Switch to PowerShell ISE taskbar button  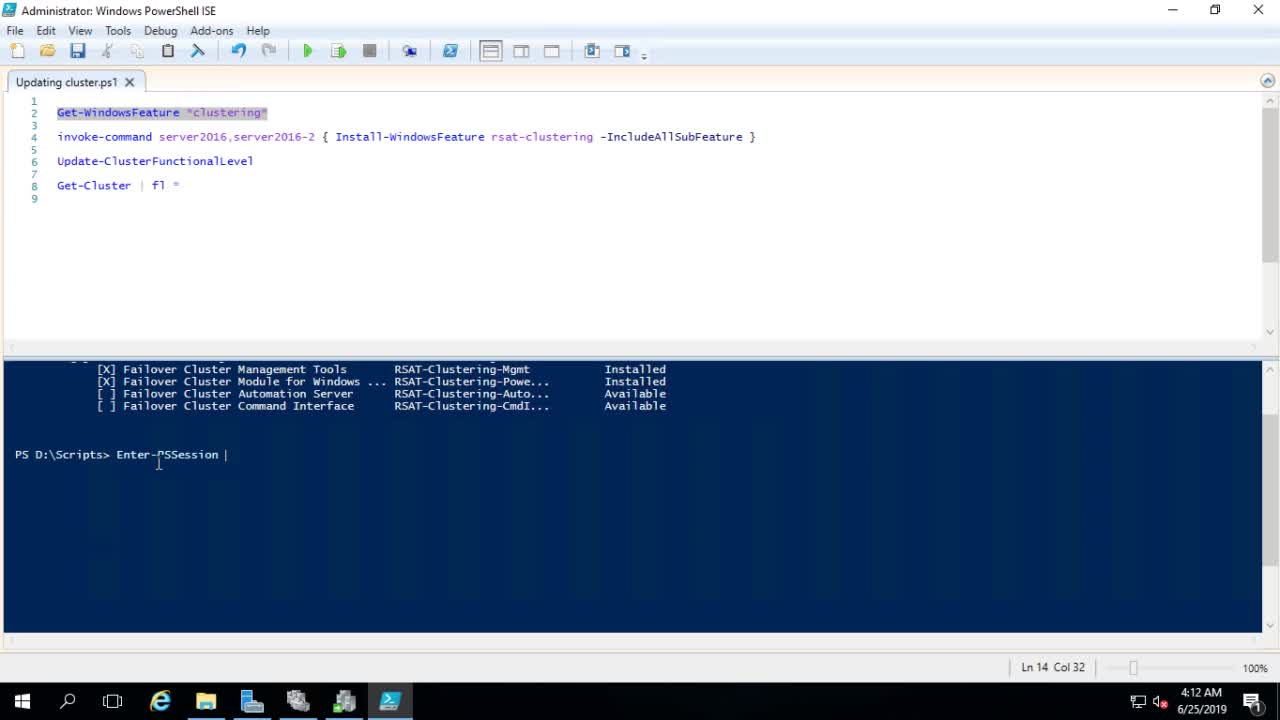coord(390,701)
